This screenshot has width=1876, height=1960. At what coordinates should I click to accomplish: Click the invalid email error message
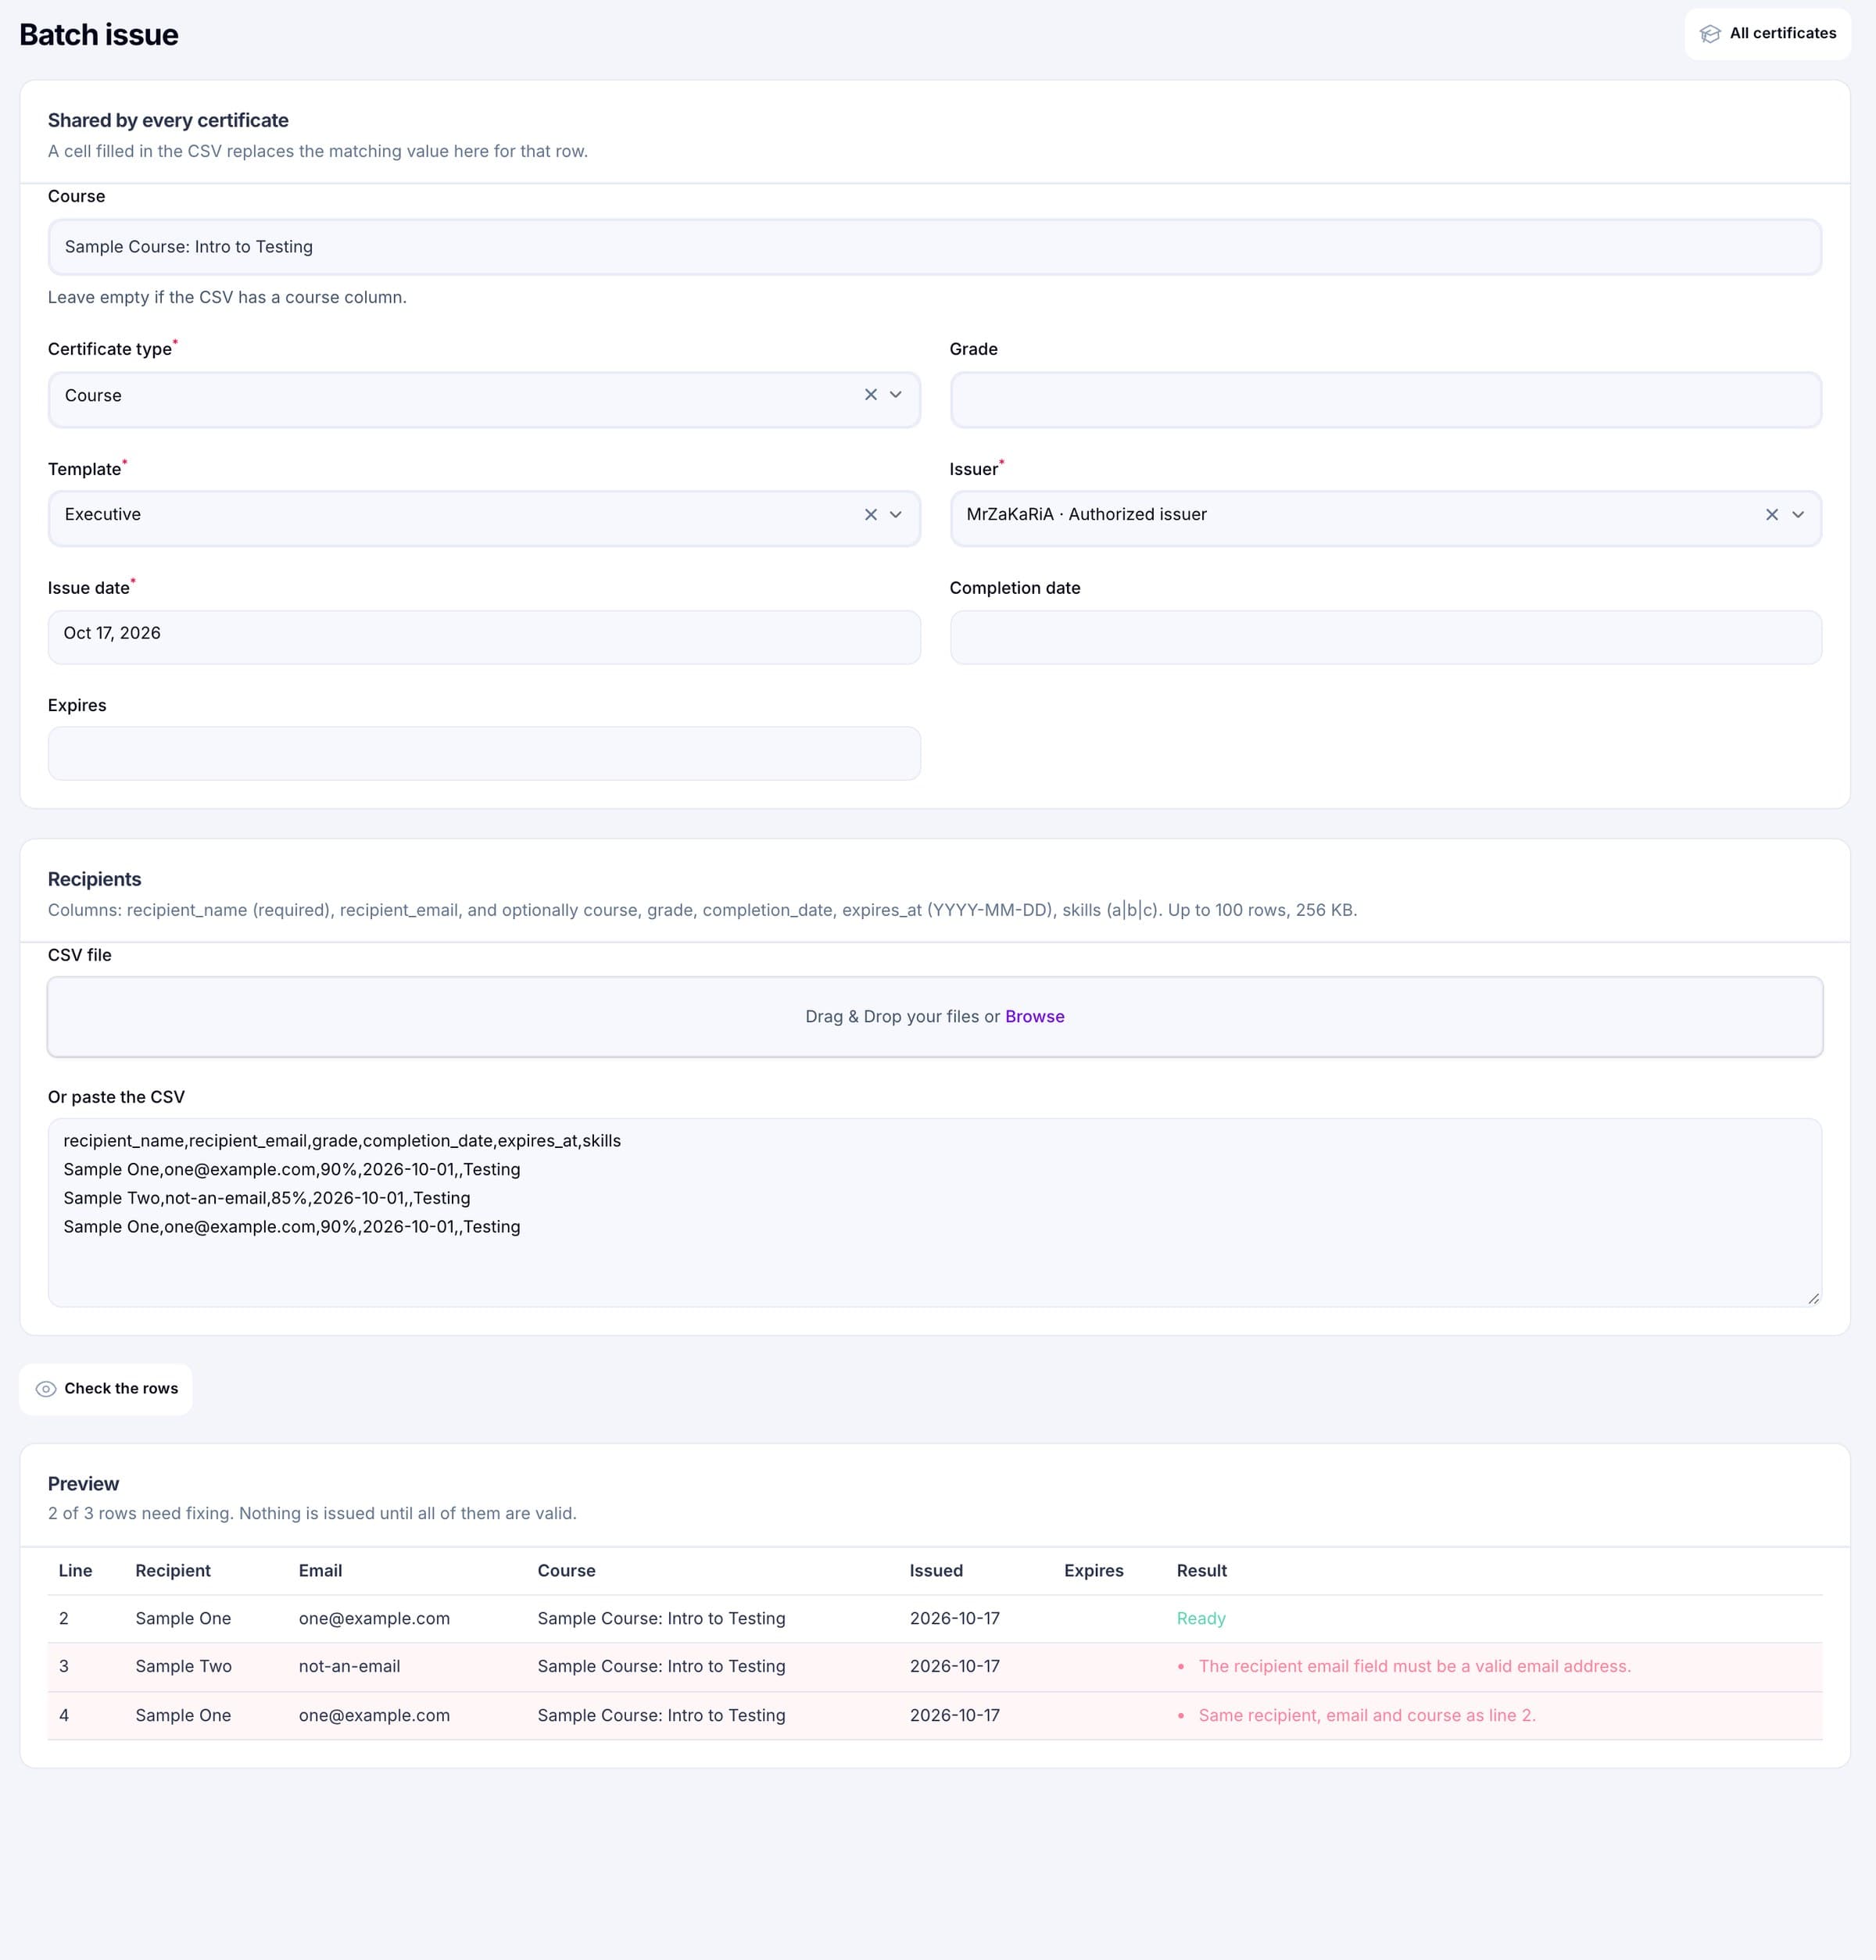point(1414,1666)
